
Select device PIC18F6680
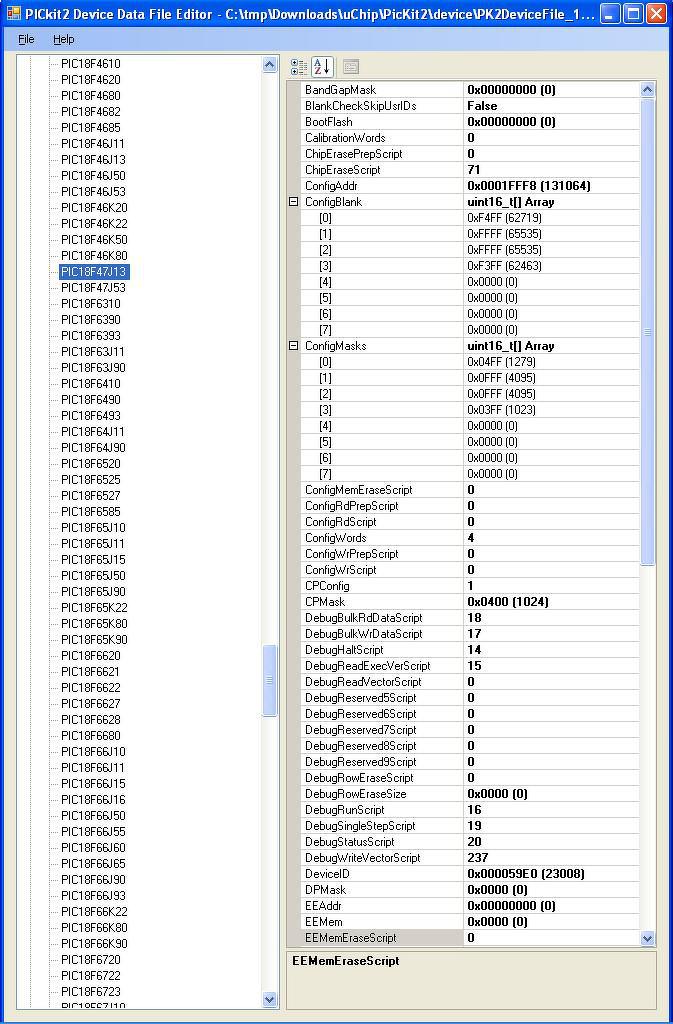pos(91,736)
